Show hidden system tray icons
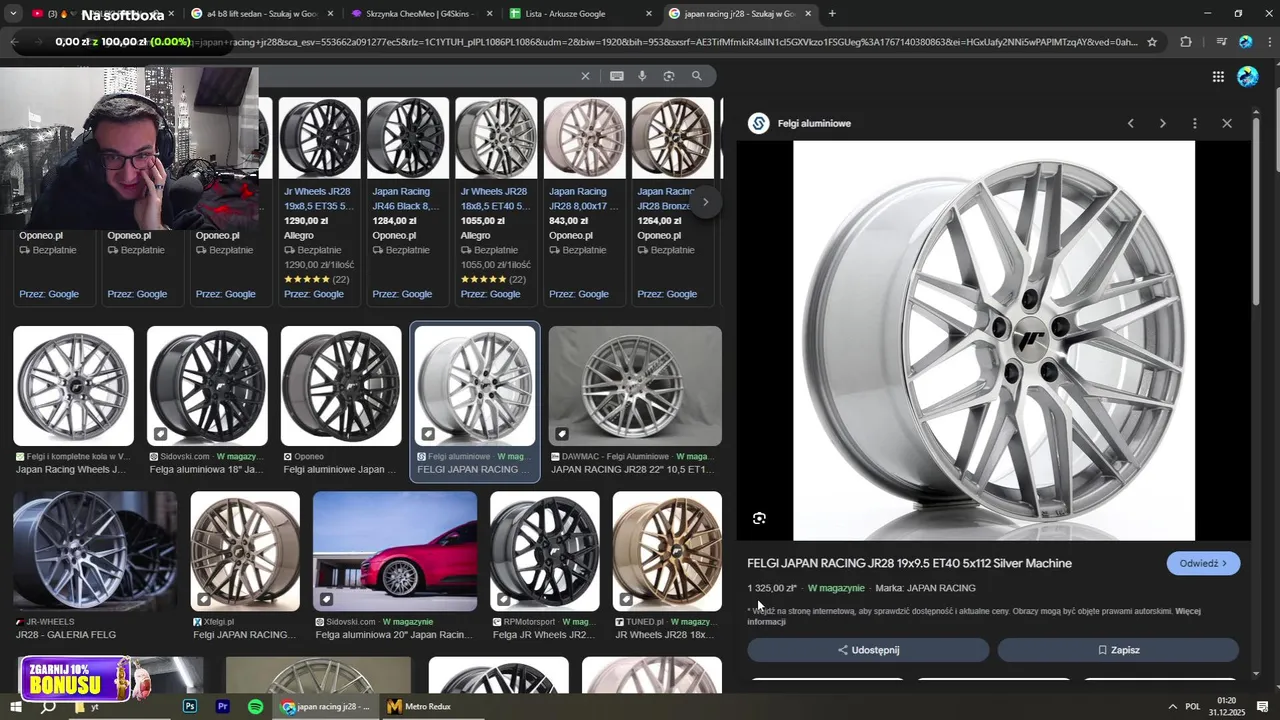This screenshot has width=1280, height=720. [x=1172, y=706]
